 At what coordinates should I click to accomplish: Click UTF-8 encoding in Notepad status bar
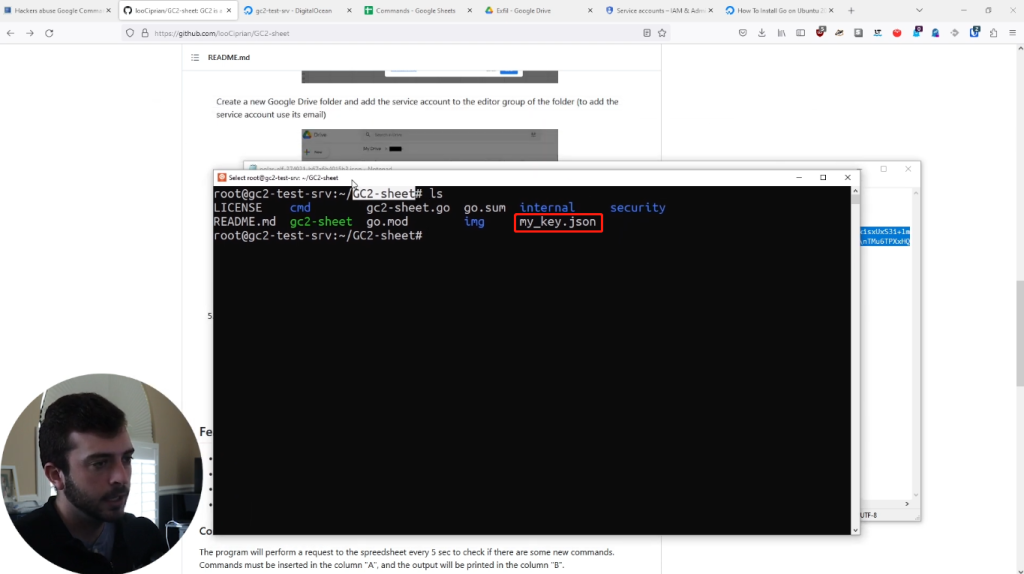click(x=869, y=515)
